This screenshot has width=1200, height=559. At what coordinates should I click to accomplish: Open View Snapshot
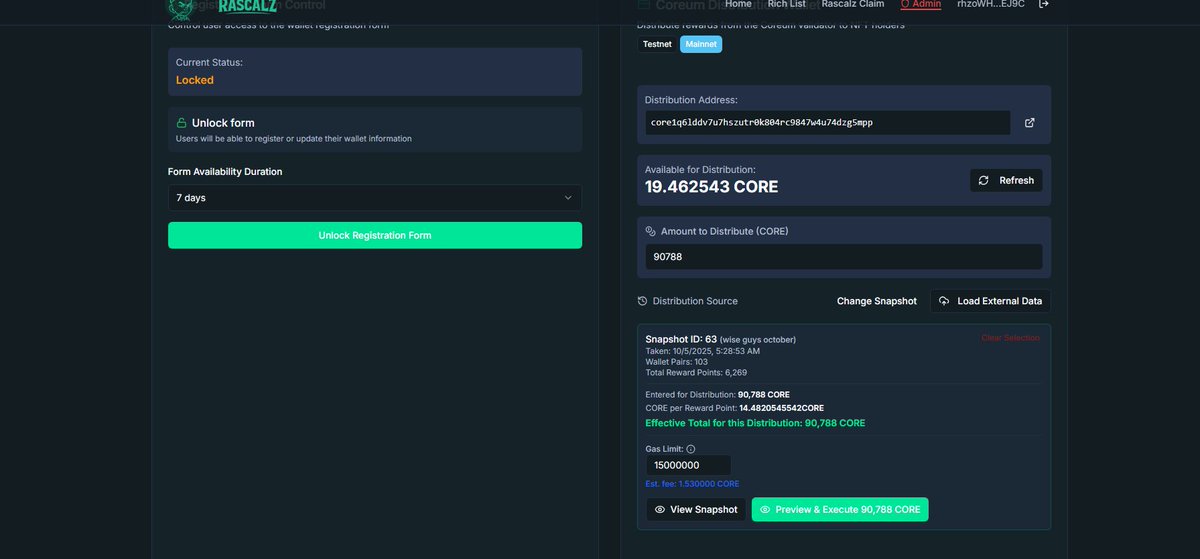tap(696, 510)
